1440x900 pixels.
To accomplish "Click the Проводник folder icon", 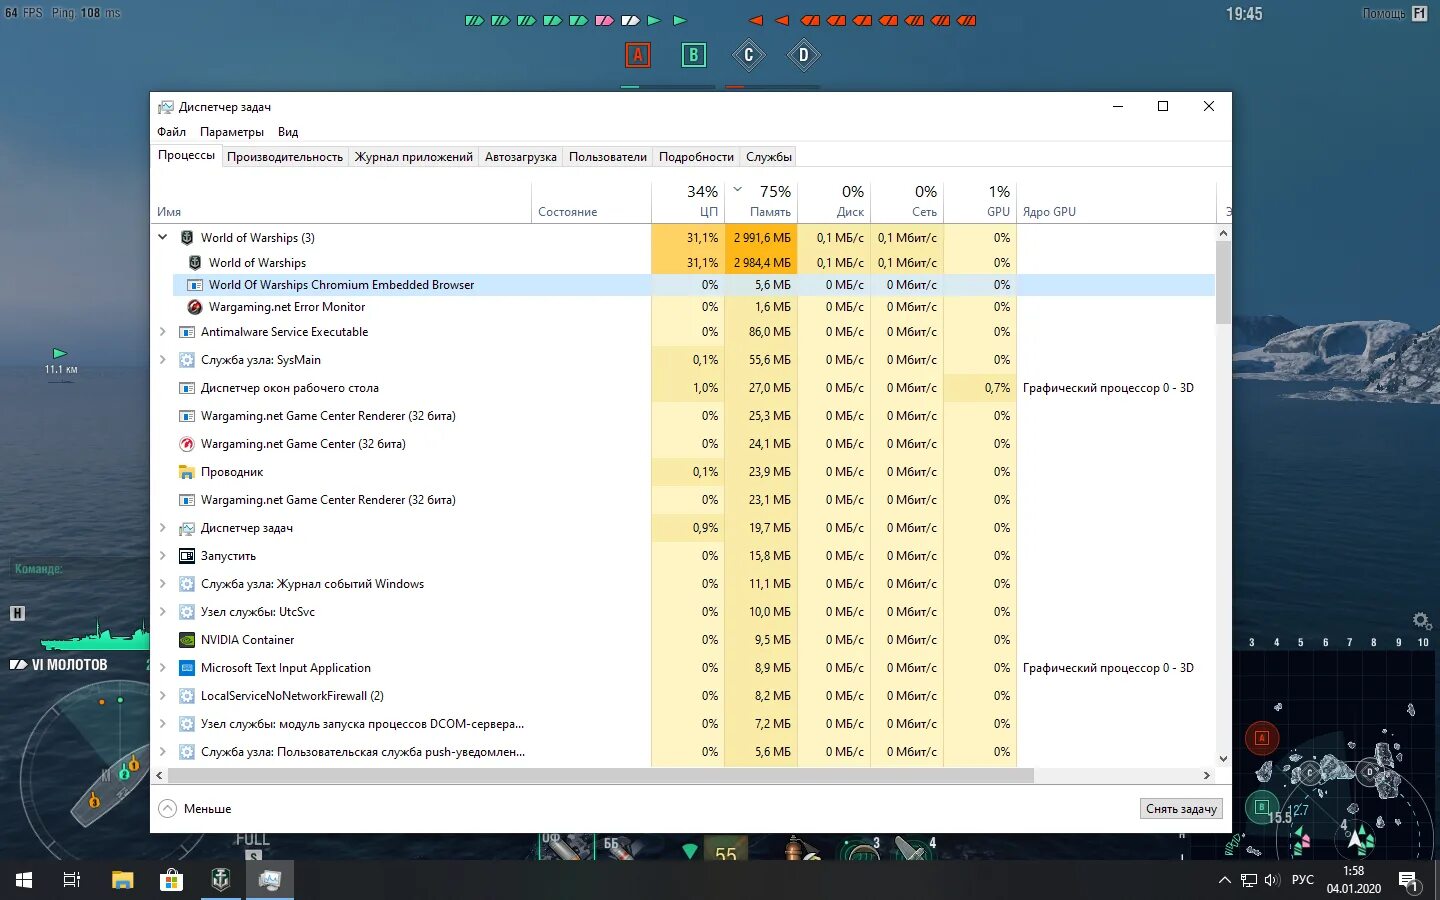I will pos(186,472).
